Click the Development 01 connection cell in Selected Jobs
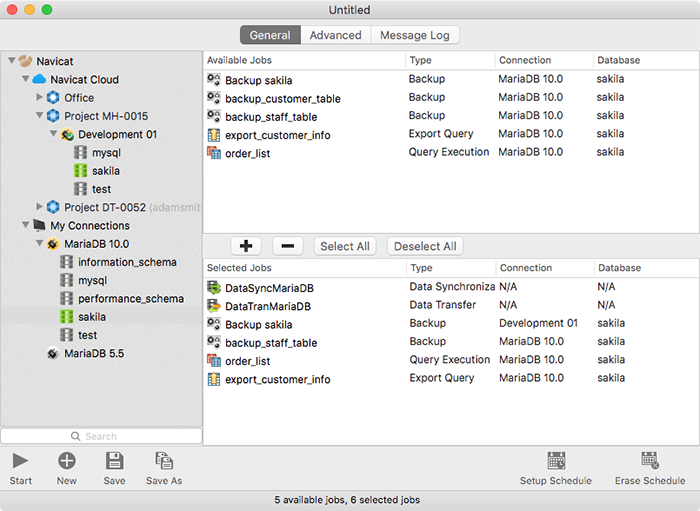This screenshot has height=511, width=700. coord(538,323)
